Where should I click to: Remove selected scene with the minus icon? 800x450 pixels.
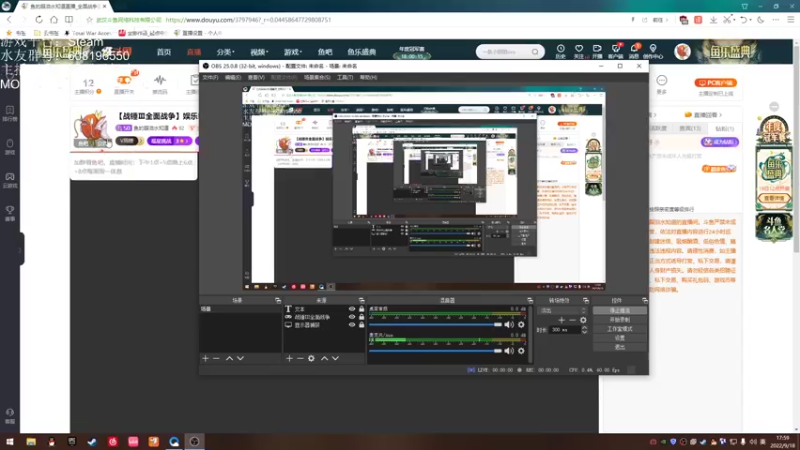pyautogui.click(x=216, y=359)
